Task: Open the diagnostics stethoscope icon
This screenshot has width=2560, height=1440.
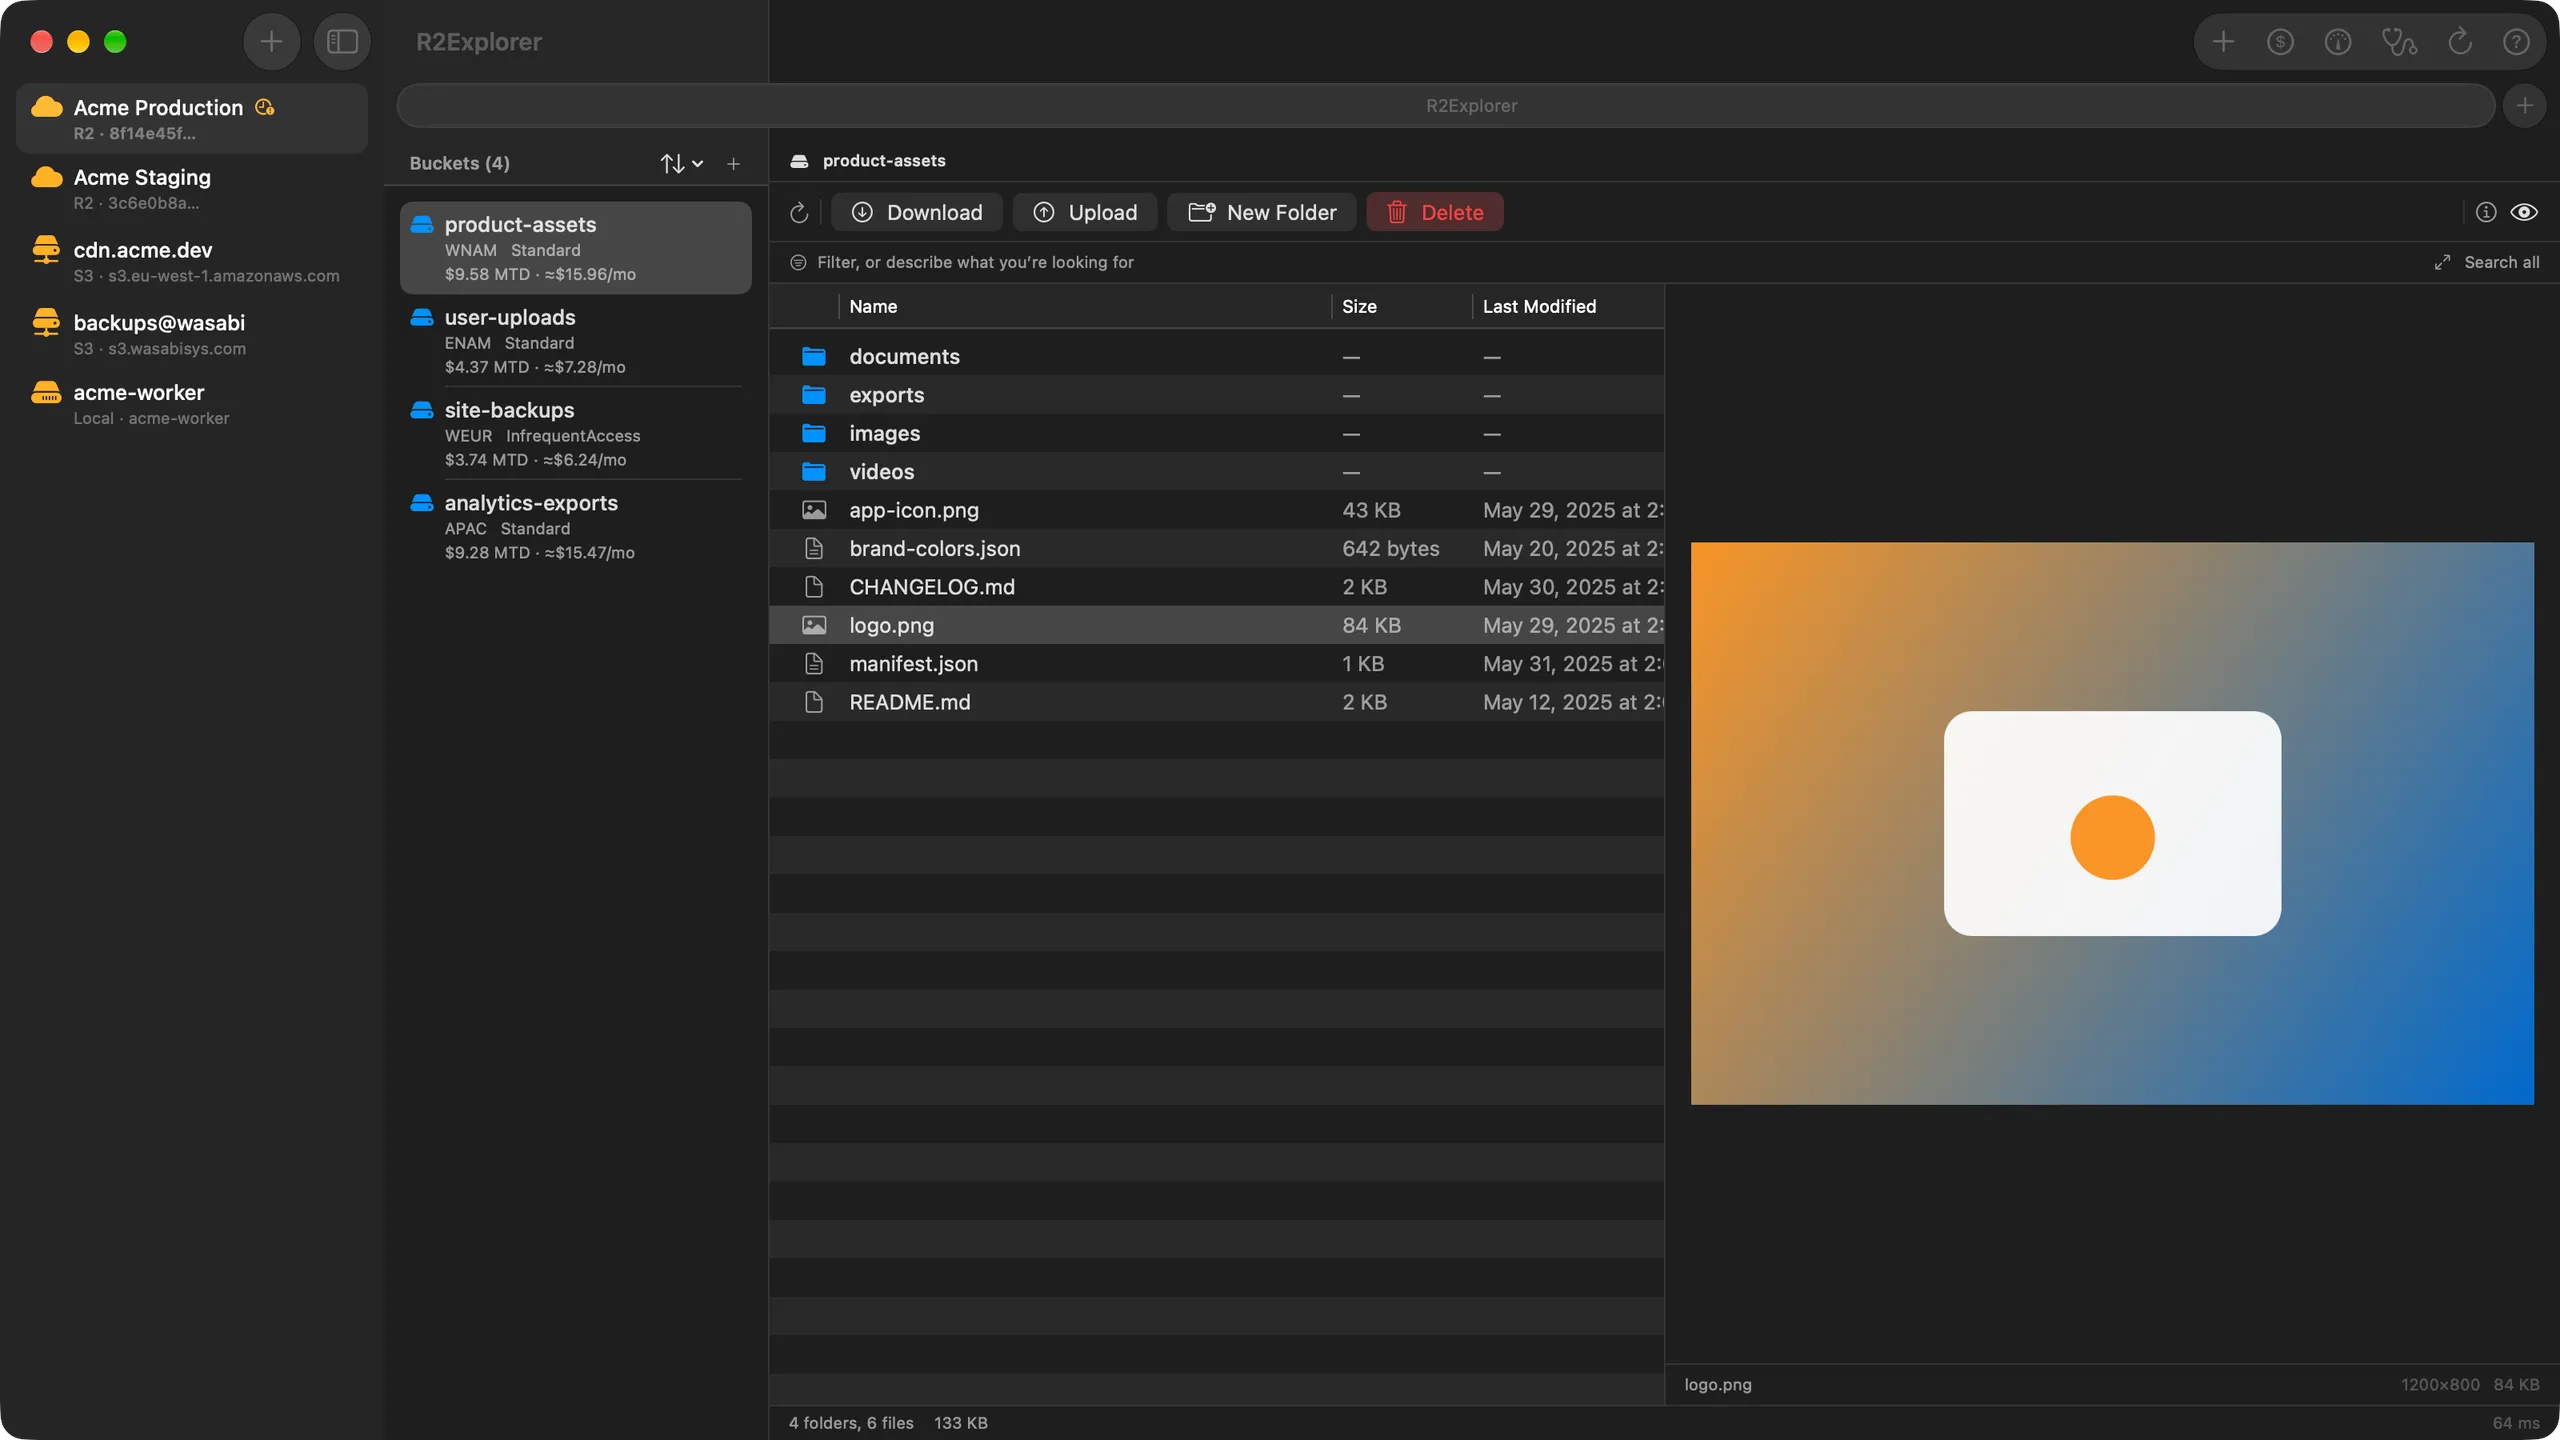Action: click(2399, 41)
